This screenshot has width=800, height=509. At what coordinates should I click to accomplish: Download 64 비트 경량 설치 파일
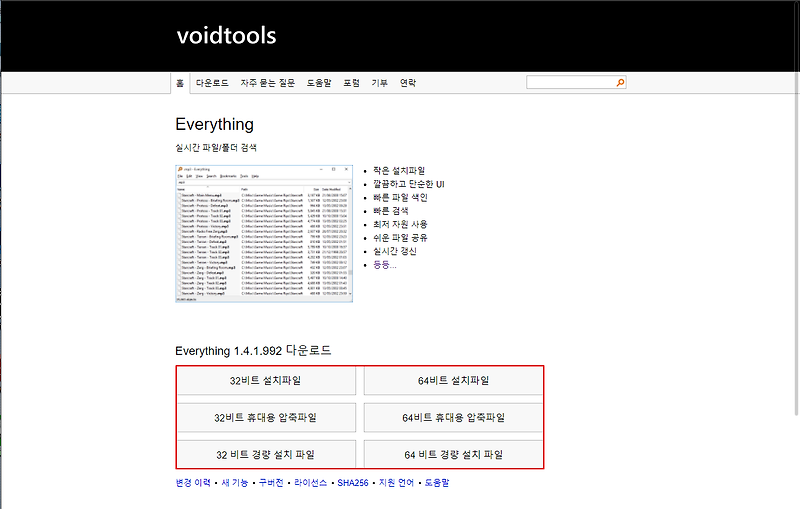click(453, 454)
